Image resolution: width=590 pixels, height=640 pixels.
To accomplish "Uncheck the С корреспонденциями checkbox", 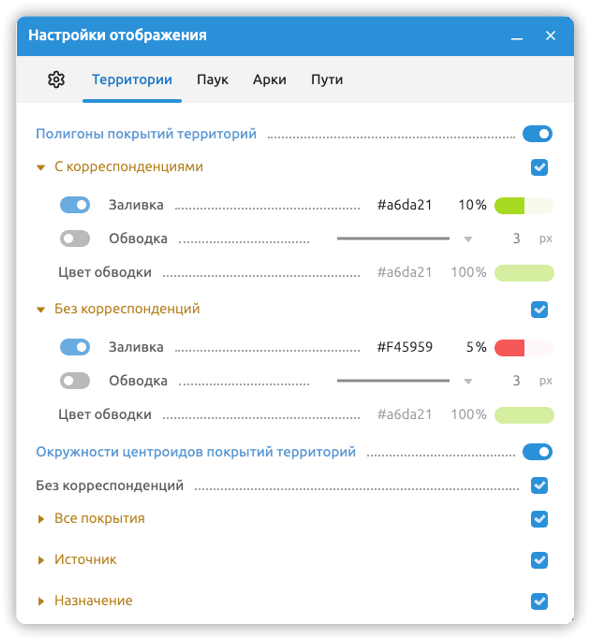I will pos(539,167).
